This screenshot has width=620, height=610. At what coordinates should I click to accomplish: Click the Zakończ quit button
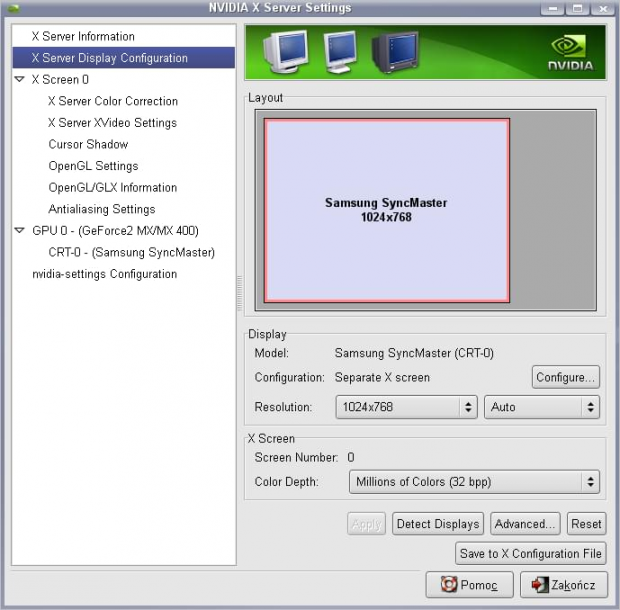563,584
